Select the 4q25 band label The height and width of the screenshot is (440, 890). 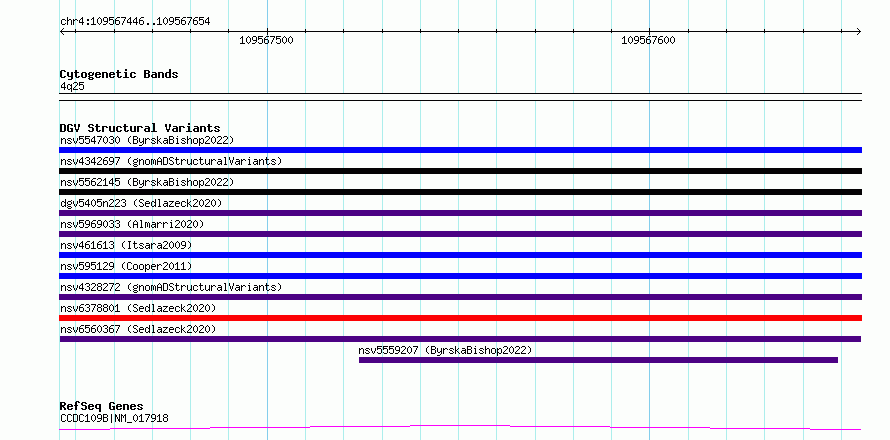pos(72,86)
